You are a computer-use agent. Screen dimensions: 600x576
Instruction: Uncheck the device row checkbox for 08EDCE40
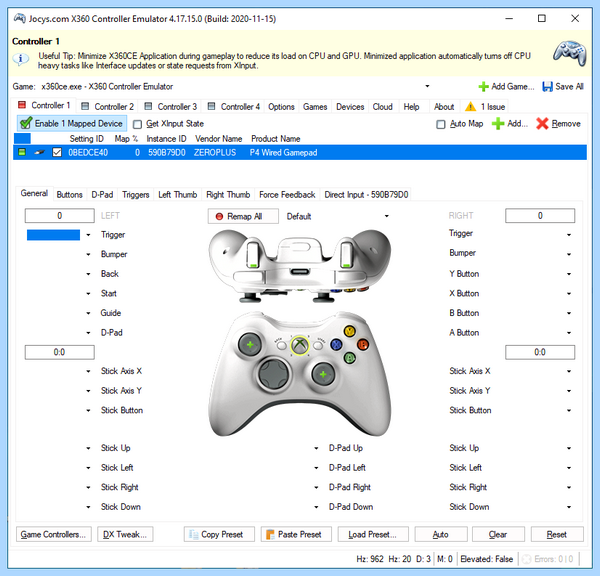(x=57, y=152)
